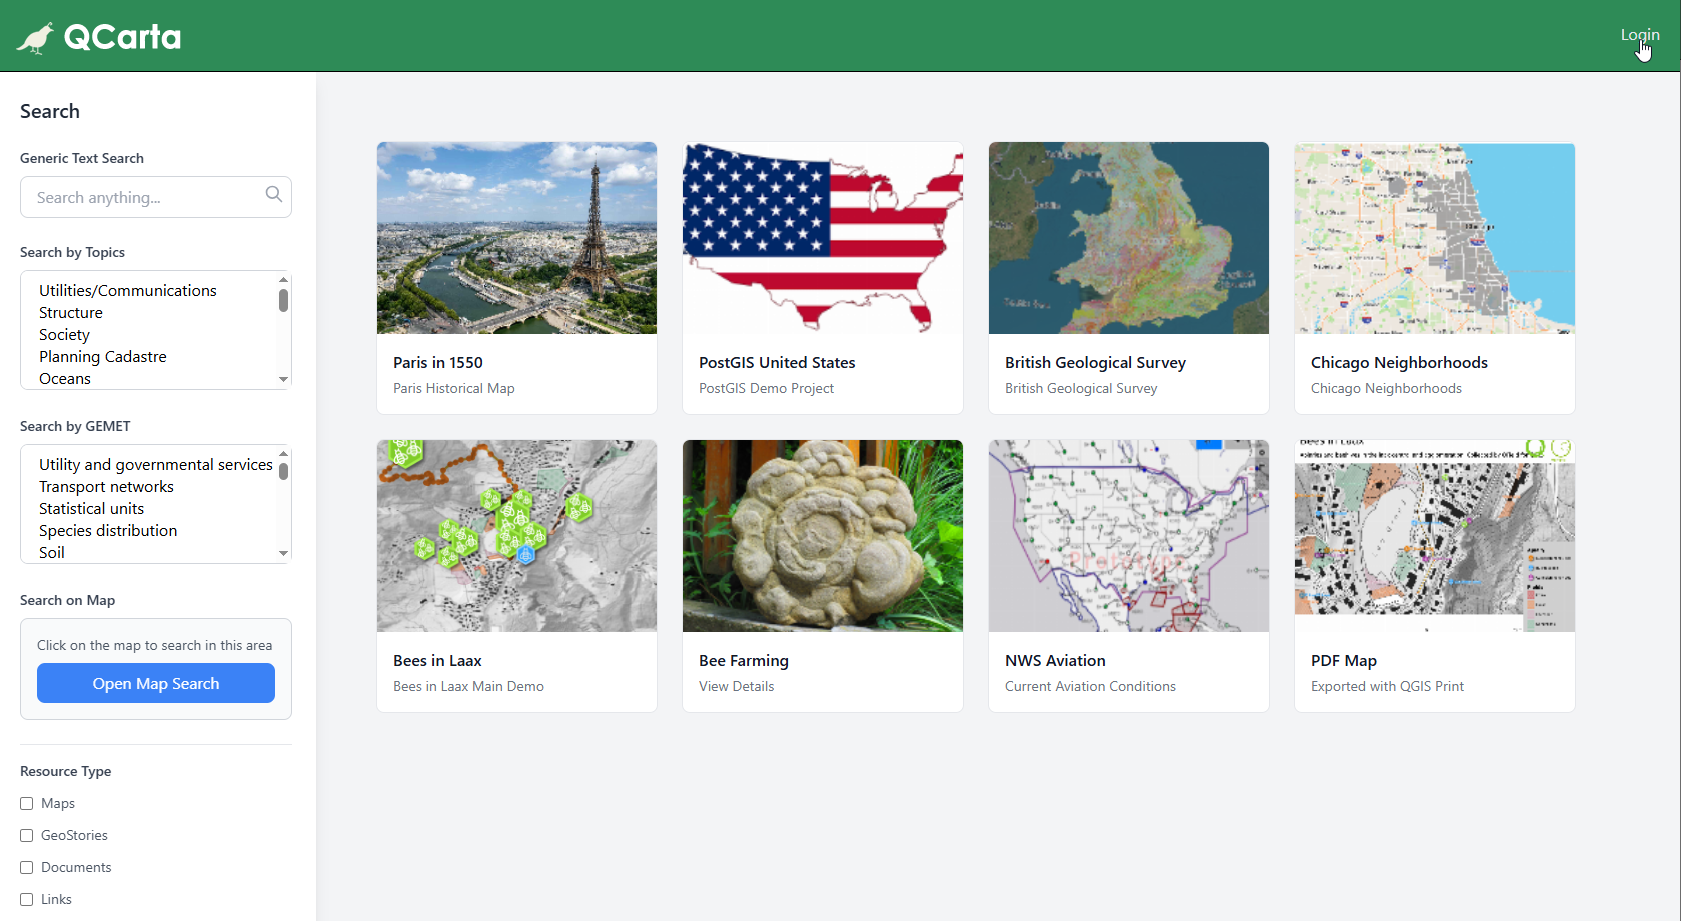Viewport: 1681px width, 921px height.
Task: Select Transport networks GEMET entry
Action: point(106,486)
